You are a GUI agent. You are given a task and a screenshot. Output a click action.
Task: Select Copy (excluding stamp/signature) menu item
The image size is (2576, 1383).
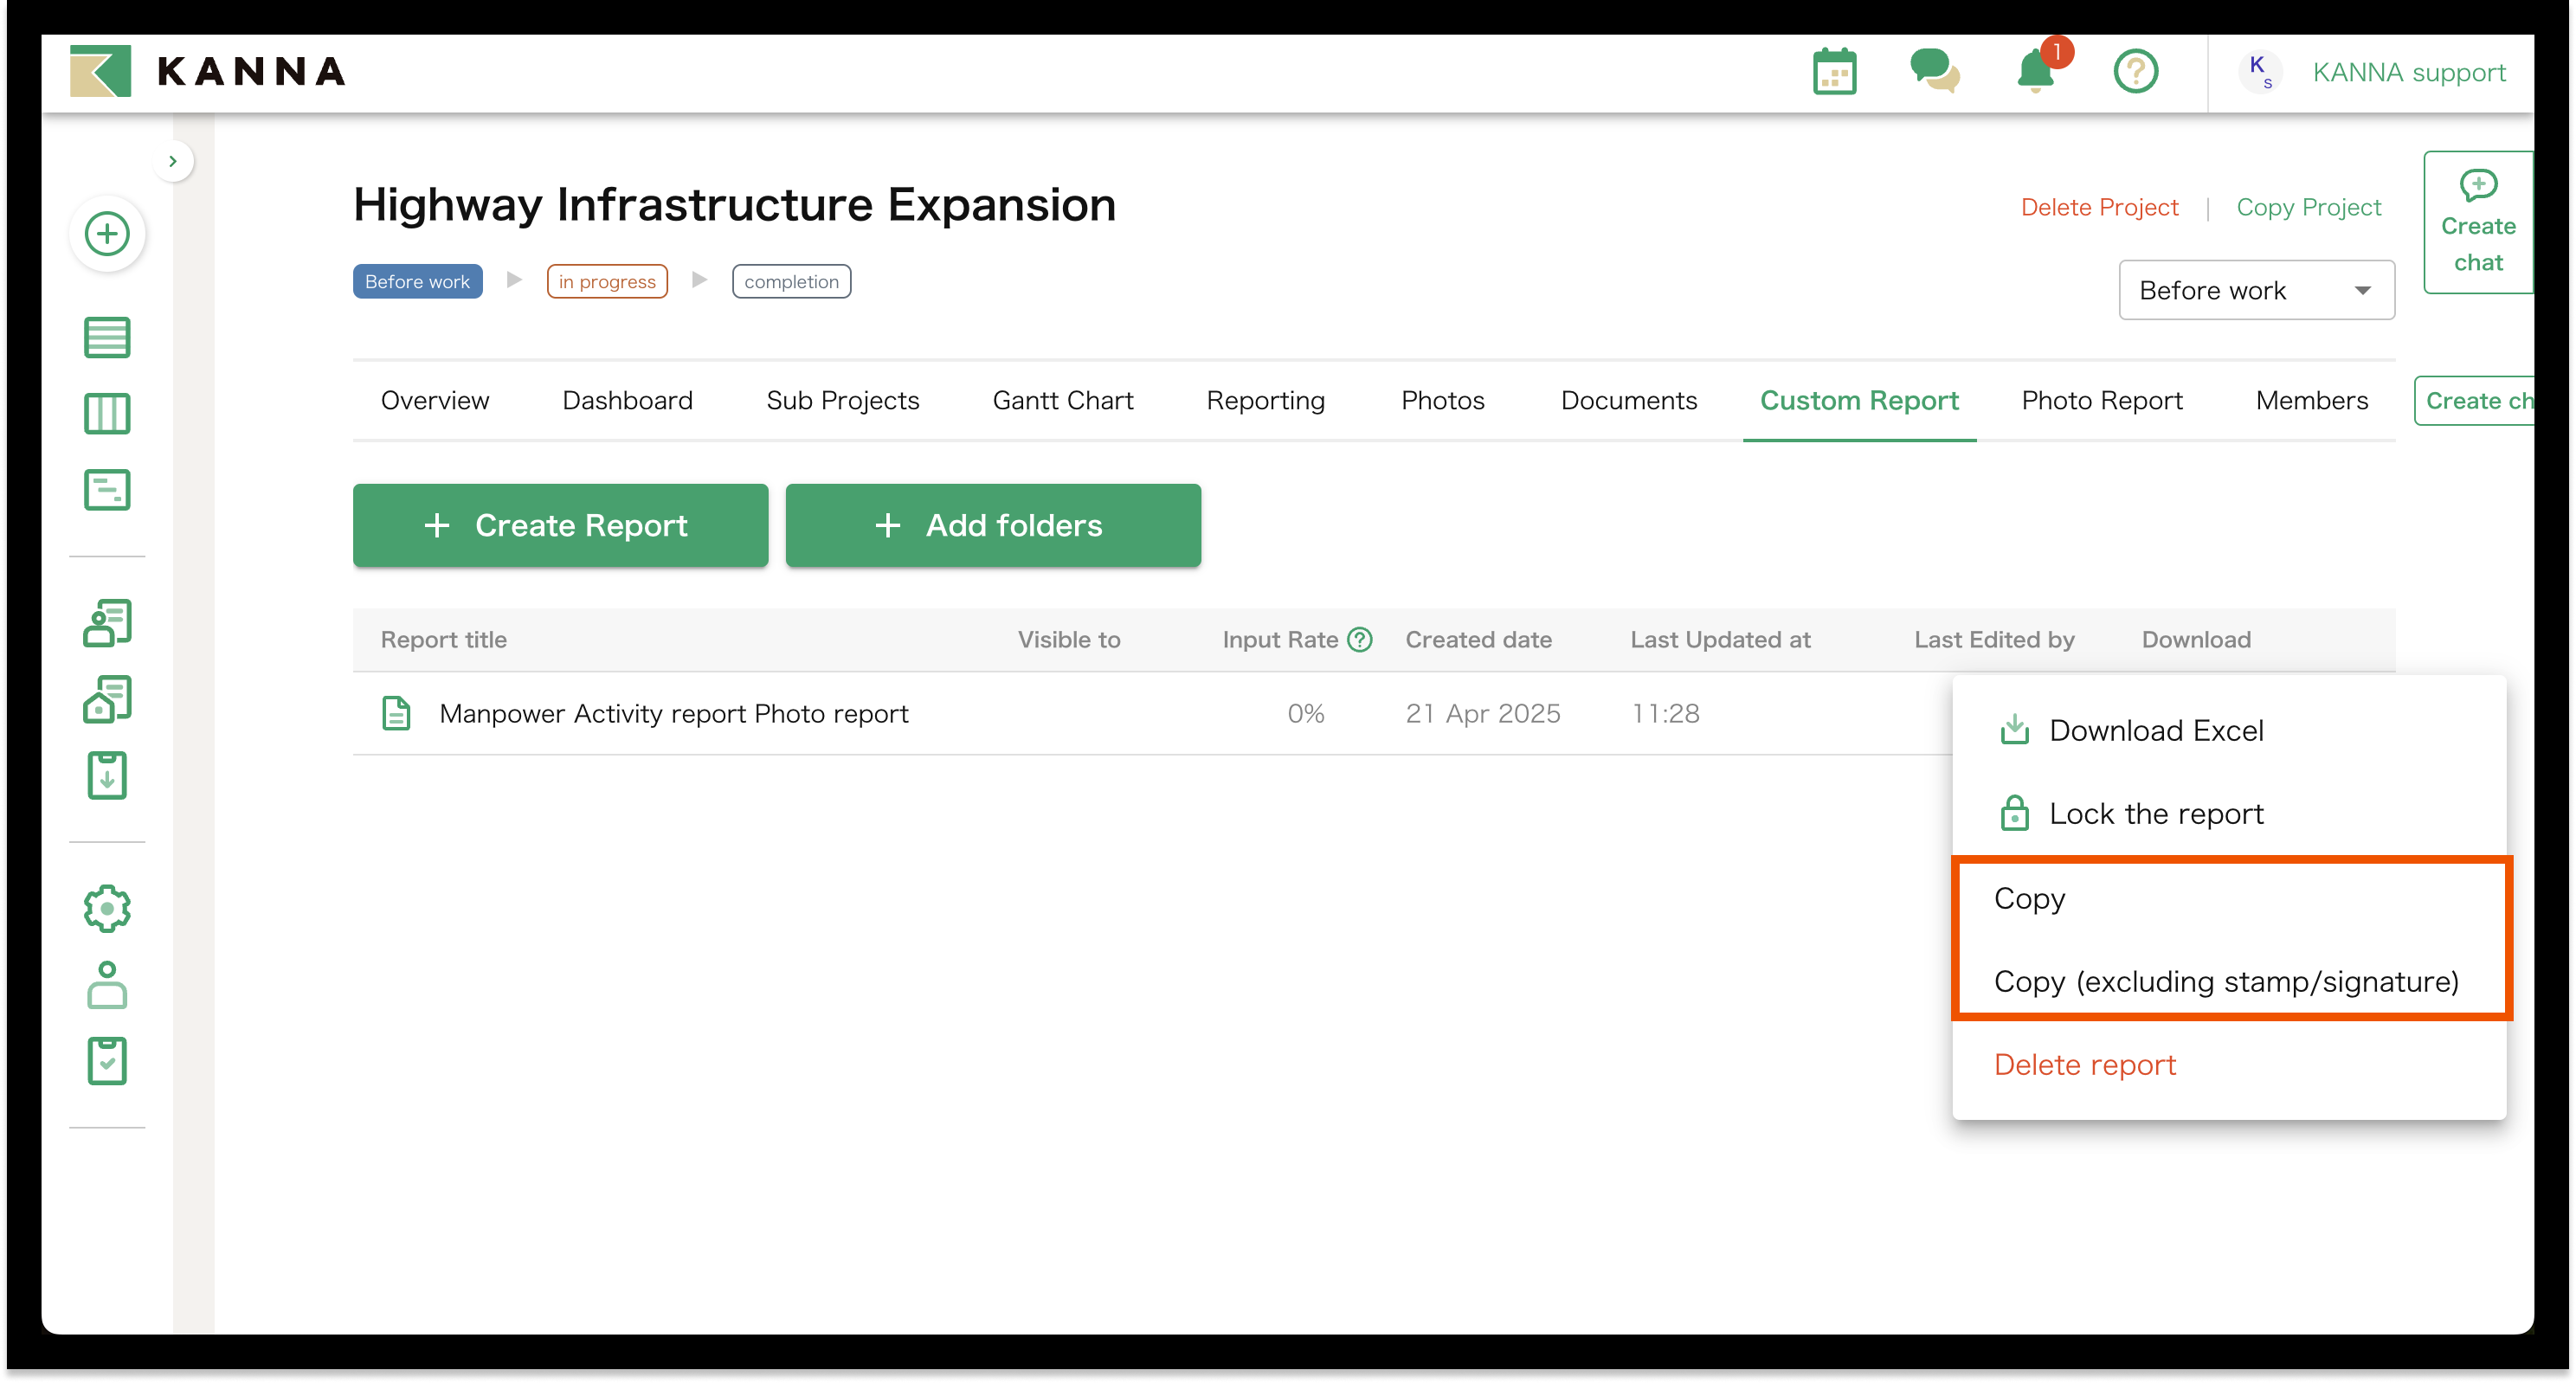tap(2226, 981)
